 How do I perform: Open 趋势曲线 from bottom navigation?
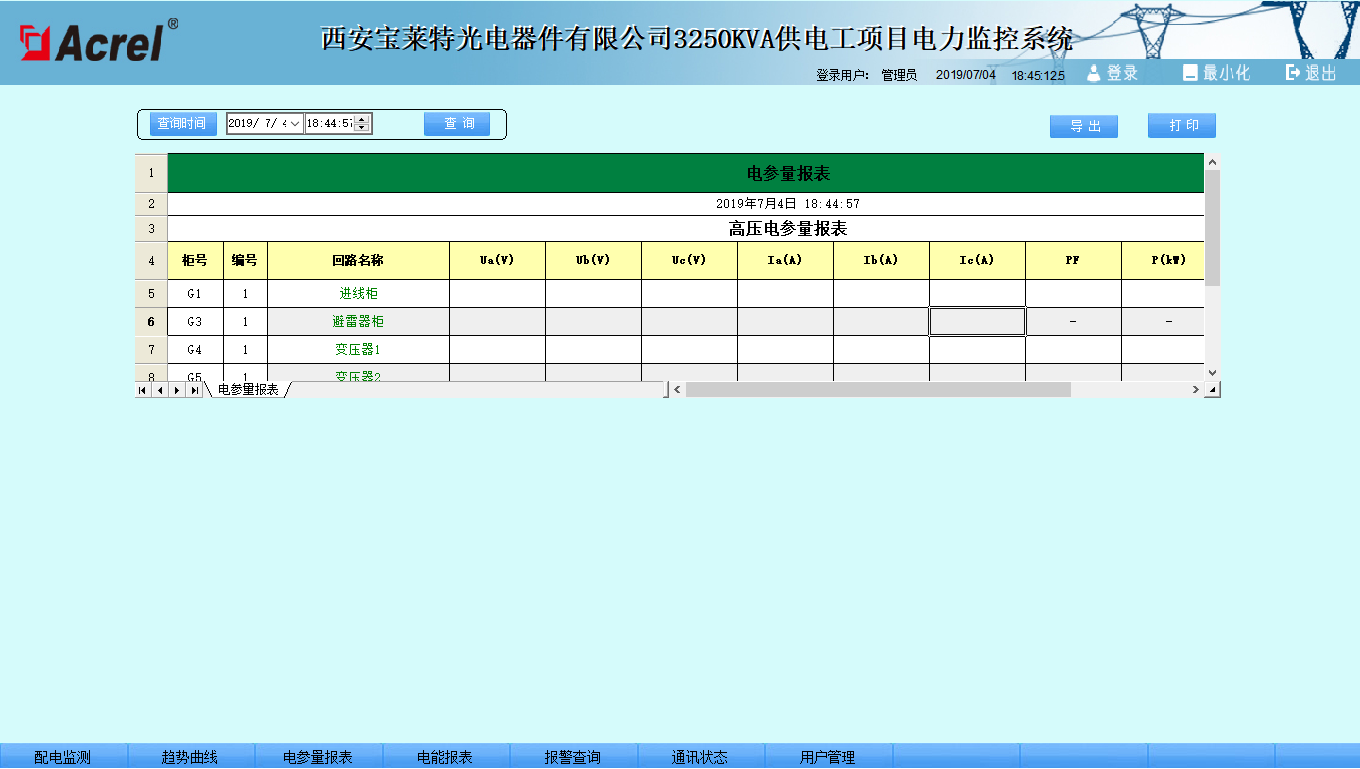(x=190, y=757)
